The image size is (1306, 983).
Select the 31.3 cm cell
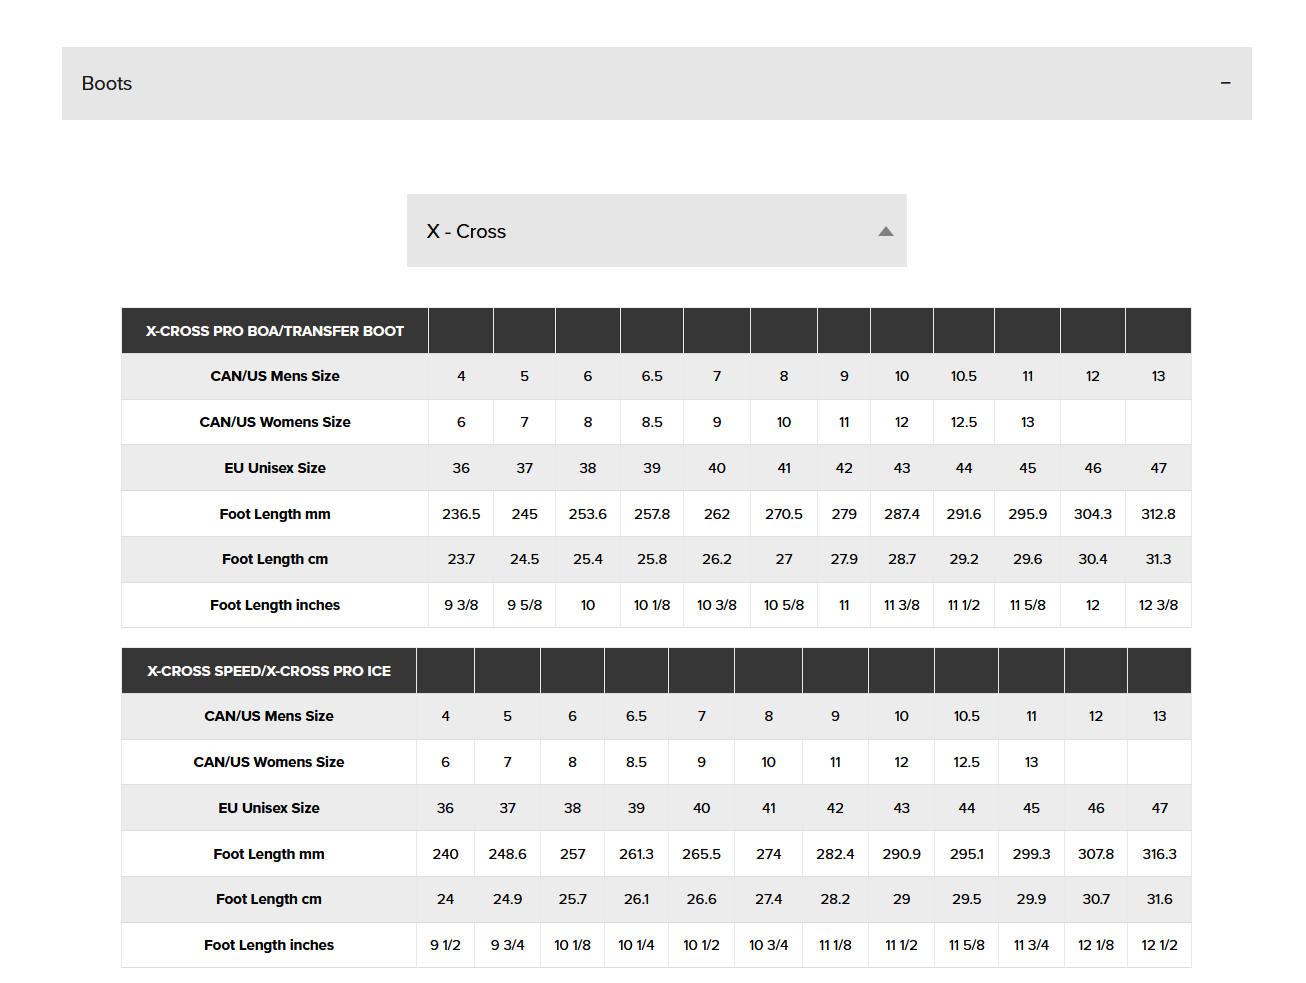tap(1158, 559)
